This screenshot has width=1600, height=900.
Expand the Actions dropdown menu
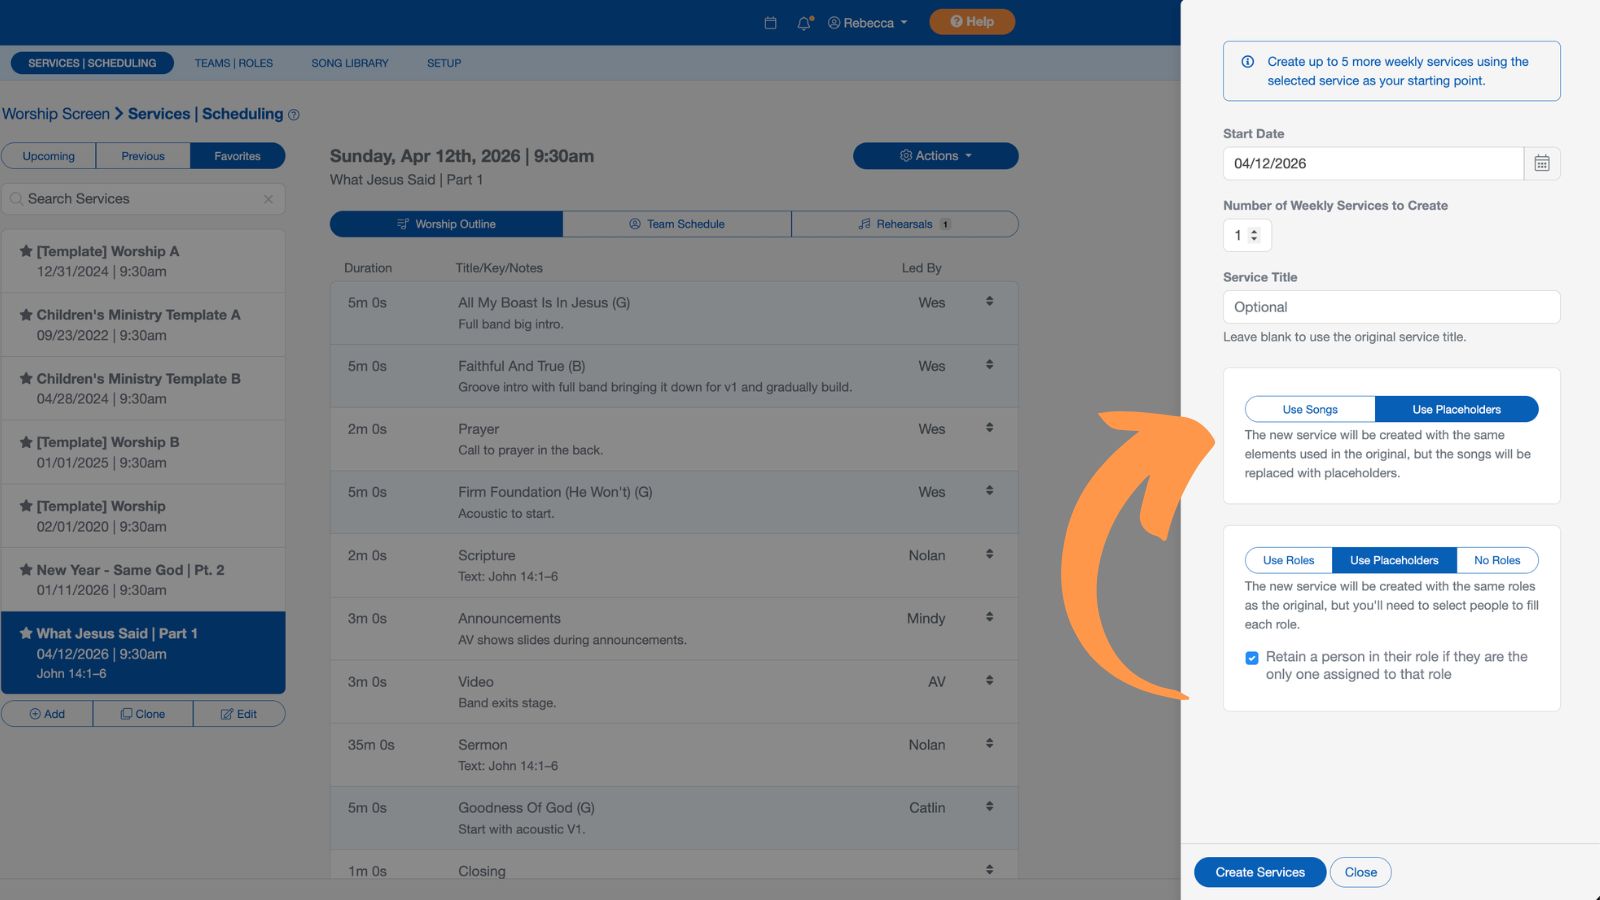(935, 156)
